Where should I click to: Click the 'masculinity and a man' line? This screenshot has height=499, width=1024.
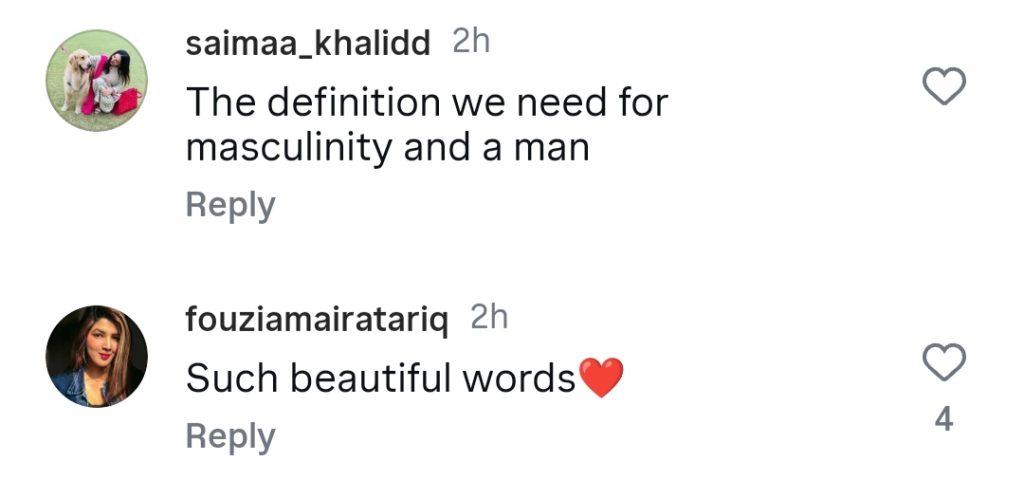[x=388, y=148]
